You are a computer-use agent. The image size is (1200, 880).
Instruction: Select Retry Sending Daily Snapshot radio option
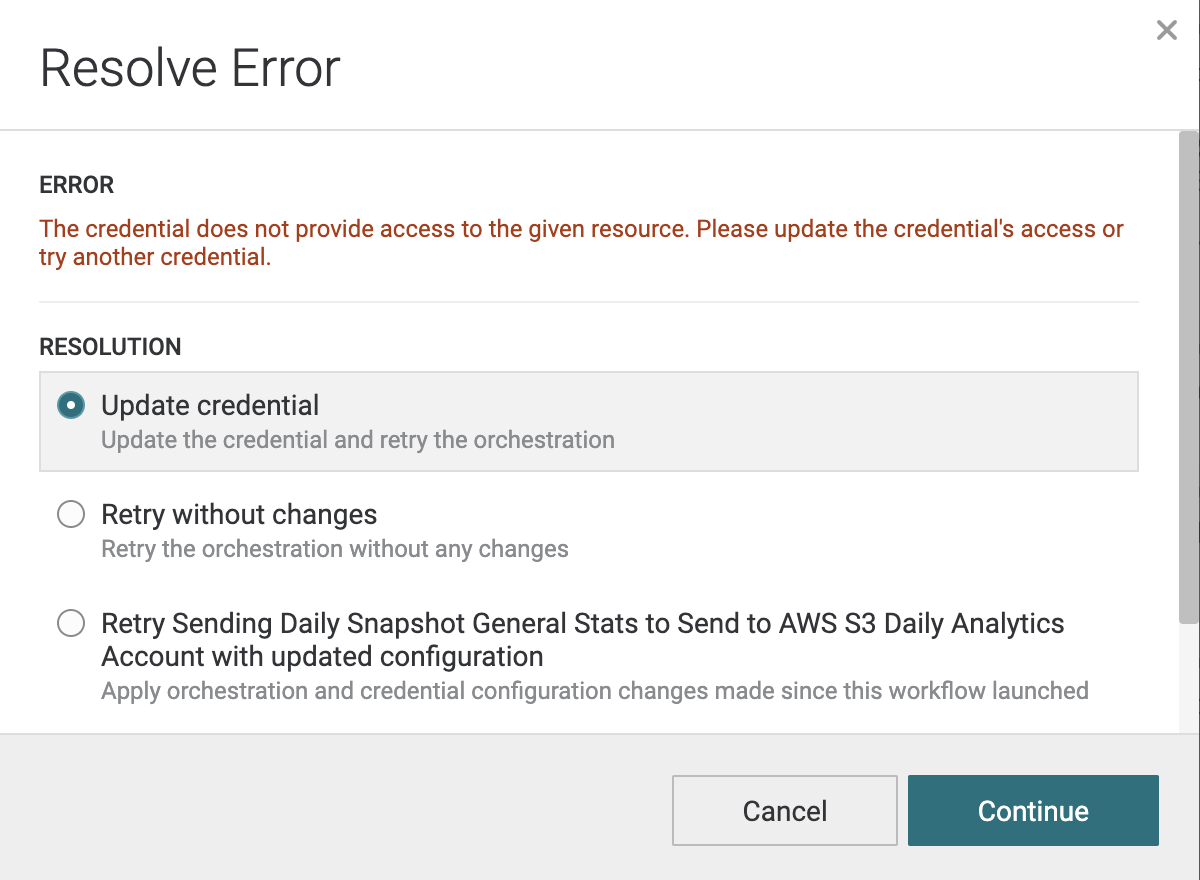click(71, 624)
